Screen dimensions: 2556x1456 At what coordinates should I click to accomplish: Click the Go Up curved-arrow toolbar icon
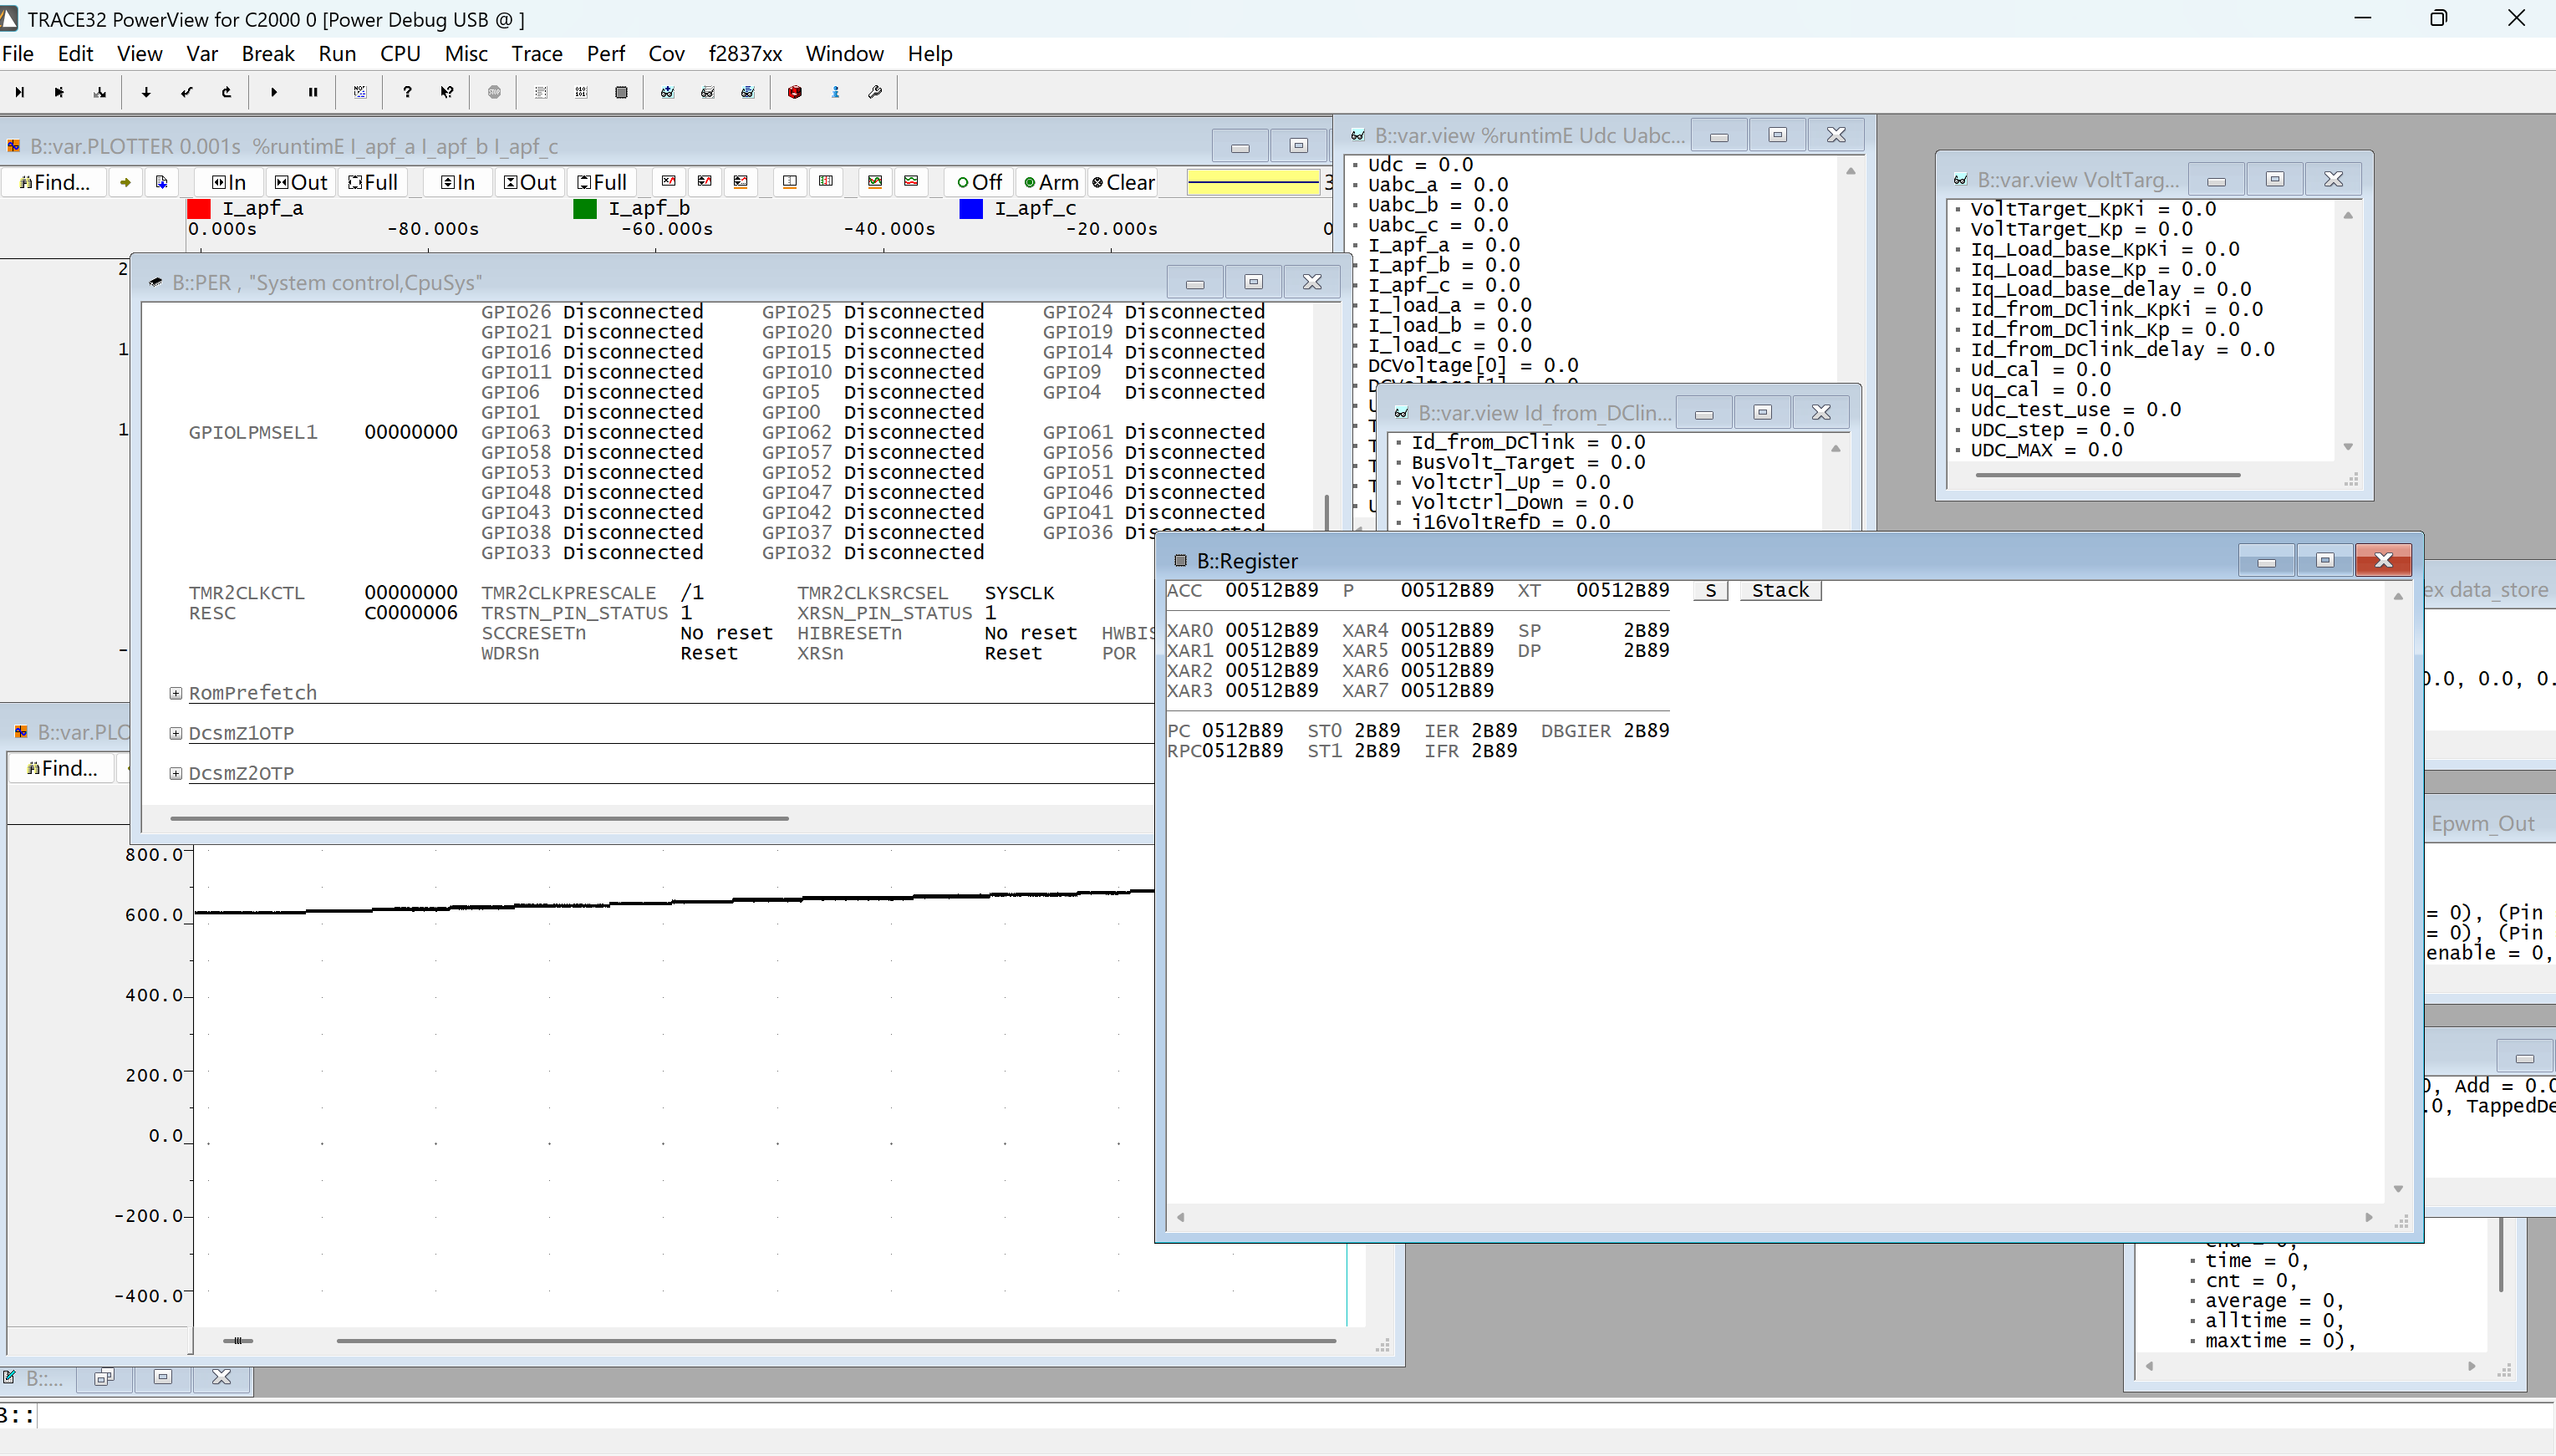(226, 92)
